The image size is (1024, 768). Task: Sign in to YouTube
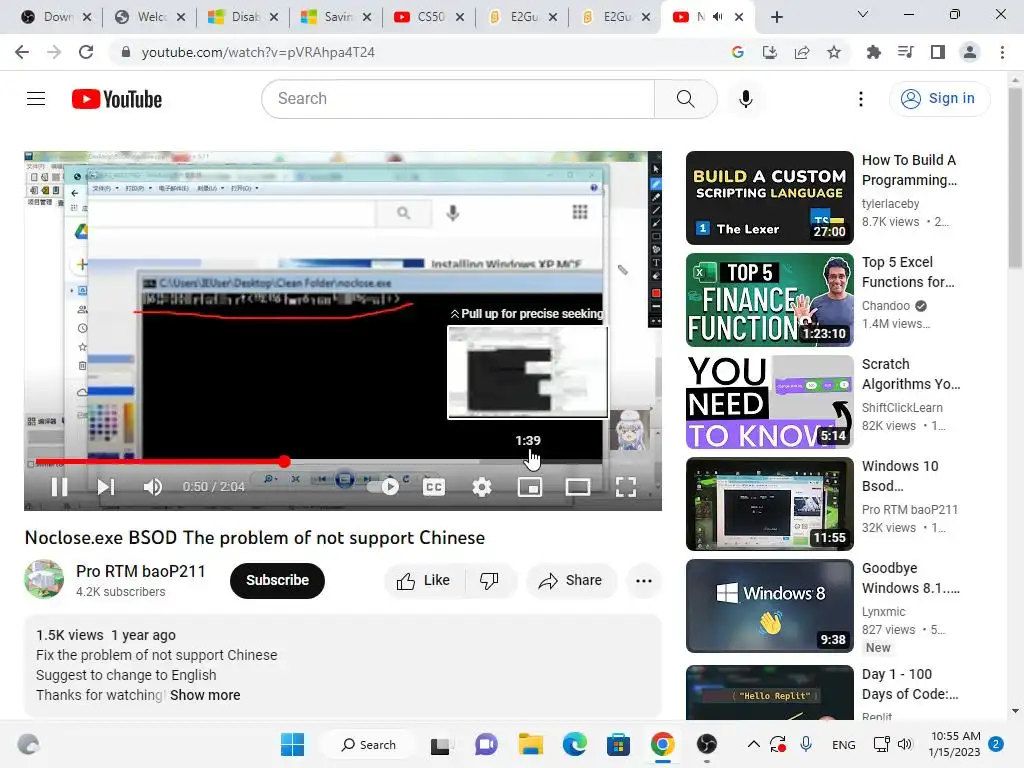pyautogui.click(x=939, y=99)
